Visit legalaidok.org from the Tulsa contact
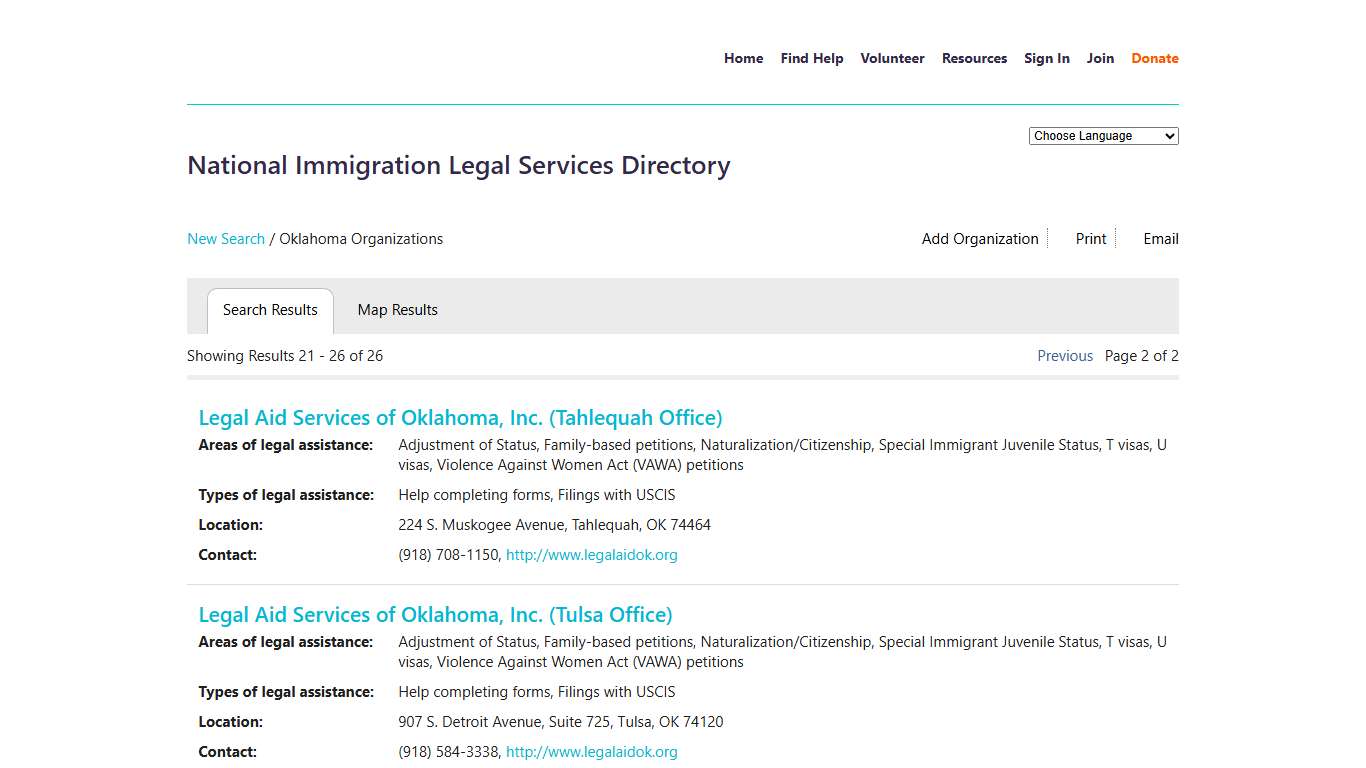 [x=591, y=751]
